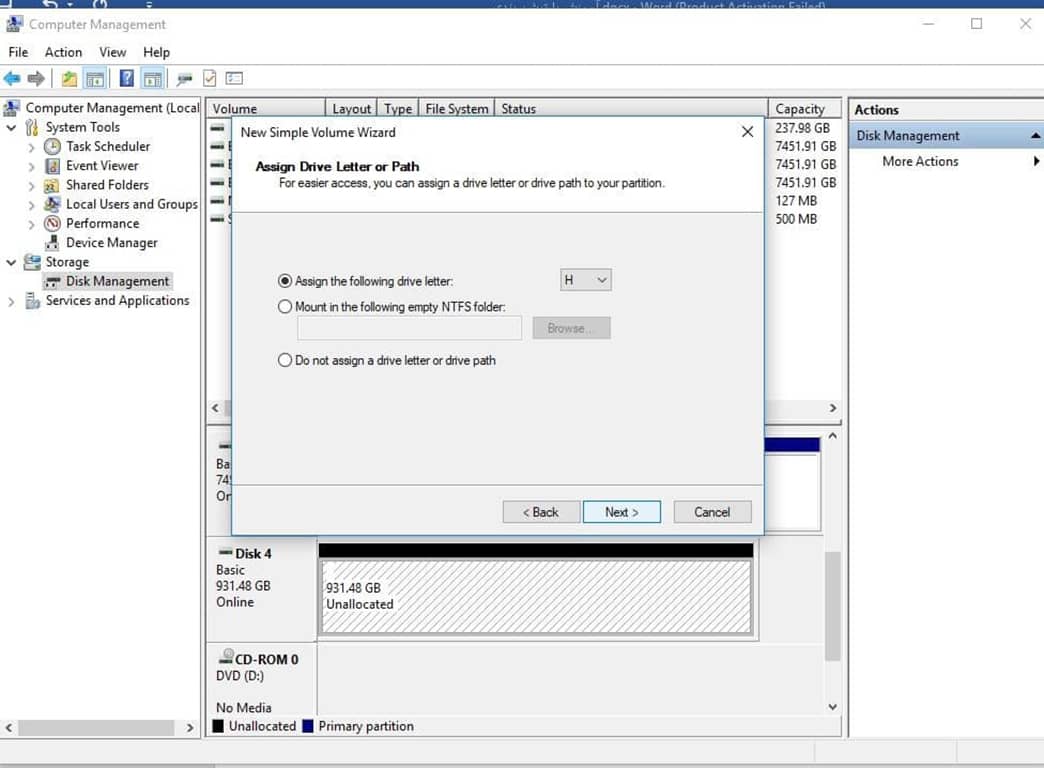
Task: Open the drive letter H dropdown
Action: point(586,281)
